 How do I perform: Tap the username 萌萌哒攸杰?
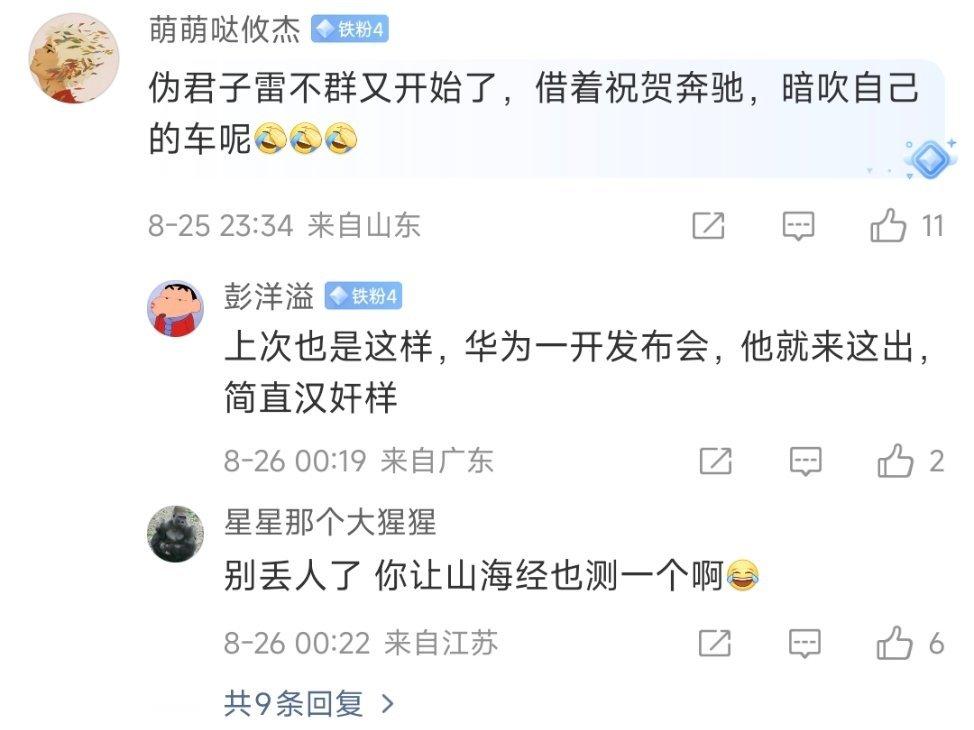(224, 29)
